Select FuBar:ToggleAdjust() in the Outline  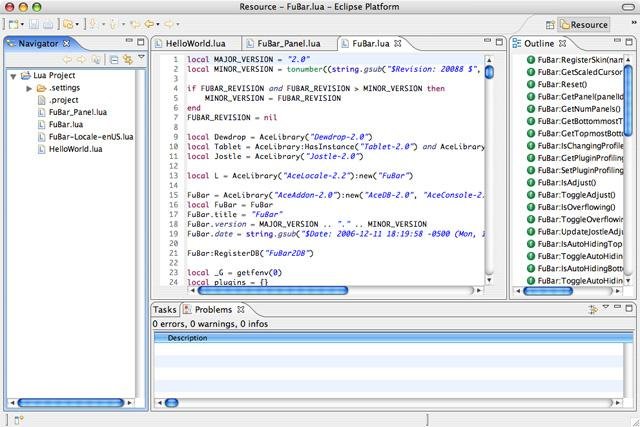pyautogui.click(x=571, y=195)
